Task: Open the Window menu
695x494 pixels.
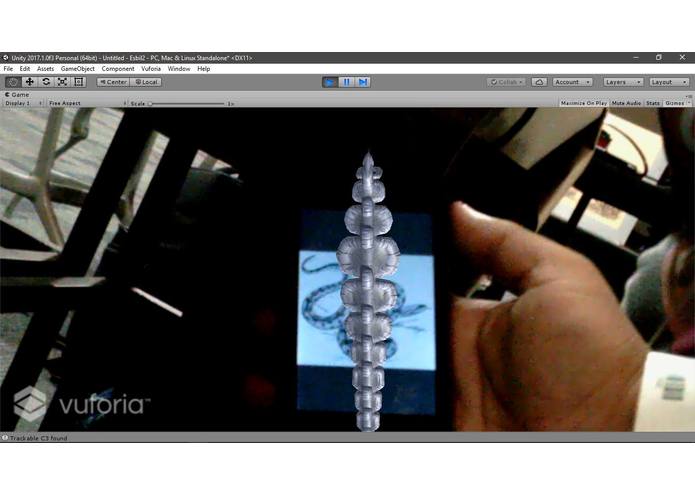Action: [x=179, y=69]
